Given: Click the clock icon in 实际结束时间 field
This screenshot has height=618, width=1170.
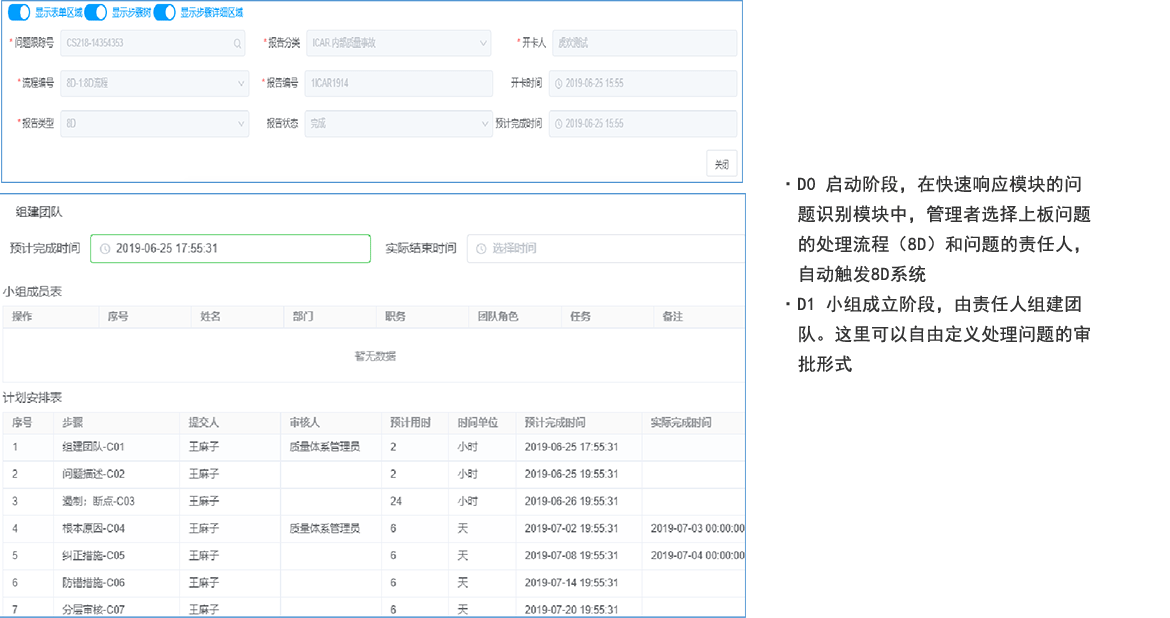Looking at the screenshot, I should (483, 248).
